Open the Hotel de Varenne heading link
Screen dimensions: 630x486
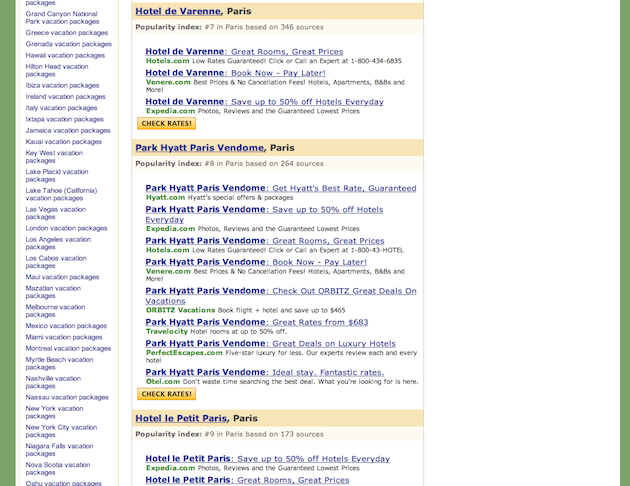[x=178, y=11]
